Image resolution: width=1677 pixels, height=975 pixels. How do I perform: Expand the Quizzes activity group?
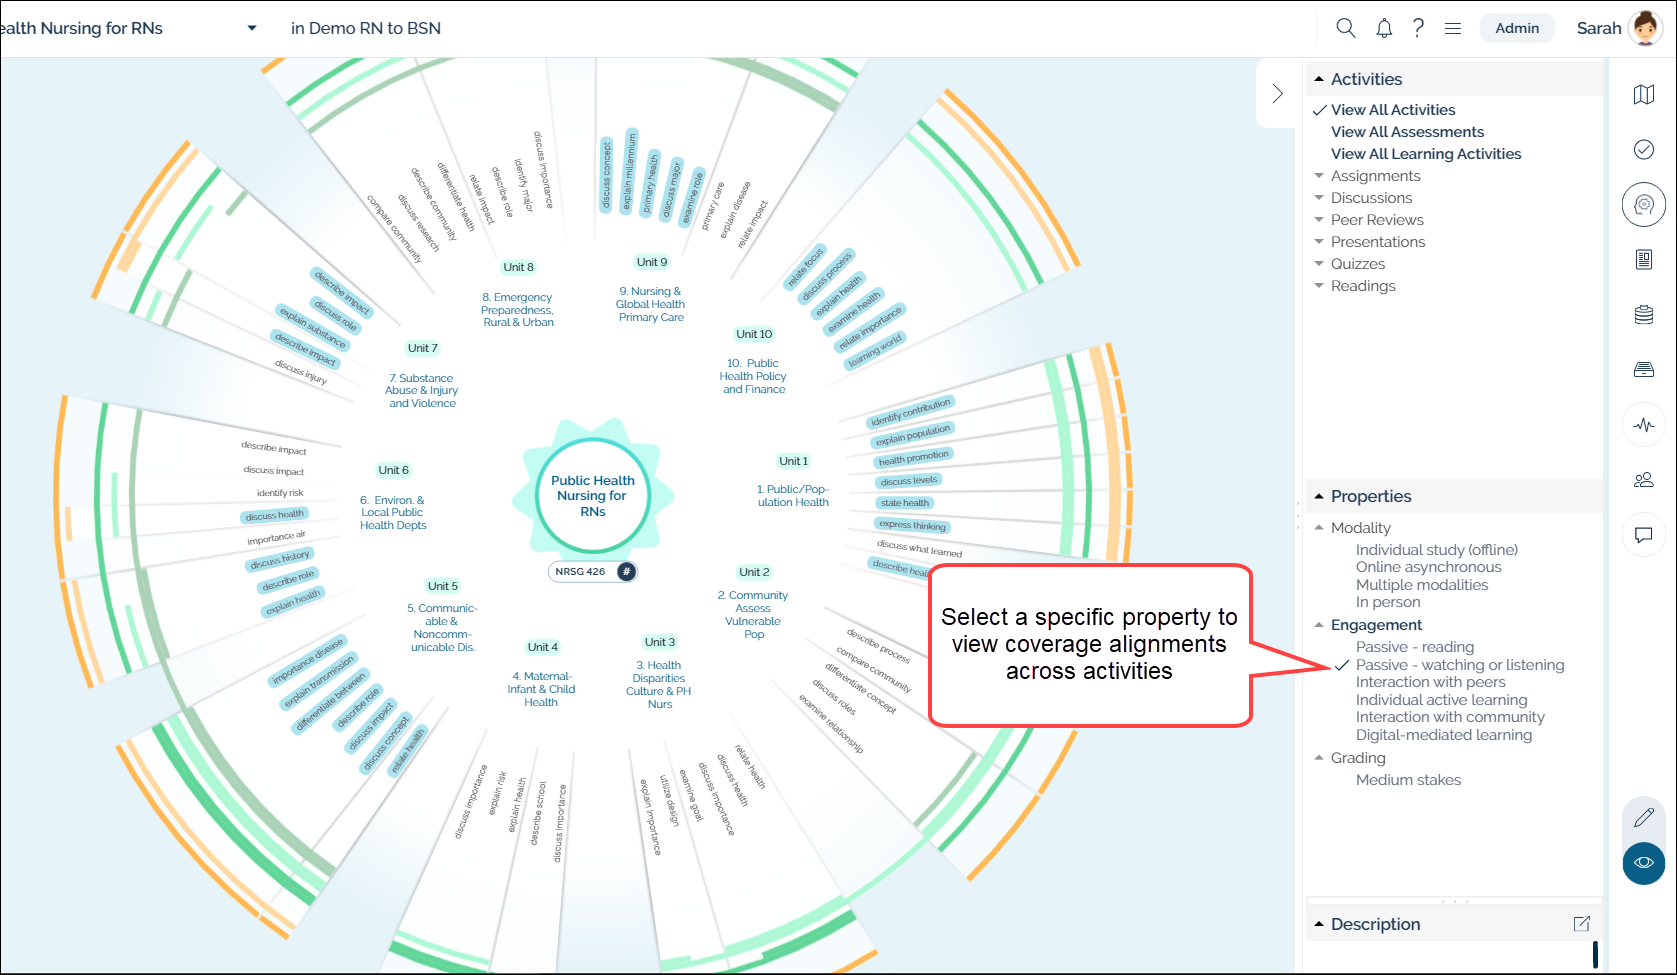[x=1357, y=264]
